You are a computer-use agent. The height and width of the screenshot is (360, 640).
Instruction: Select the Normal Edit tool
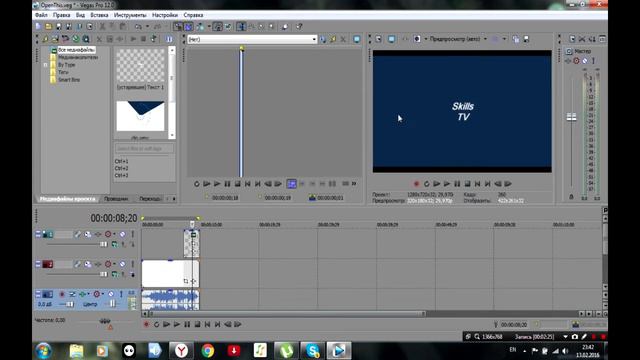tap(241, 27)
